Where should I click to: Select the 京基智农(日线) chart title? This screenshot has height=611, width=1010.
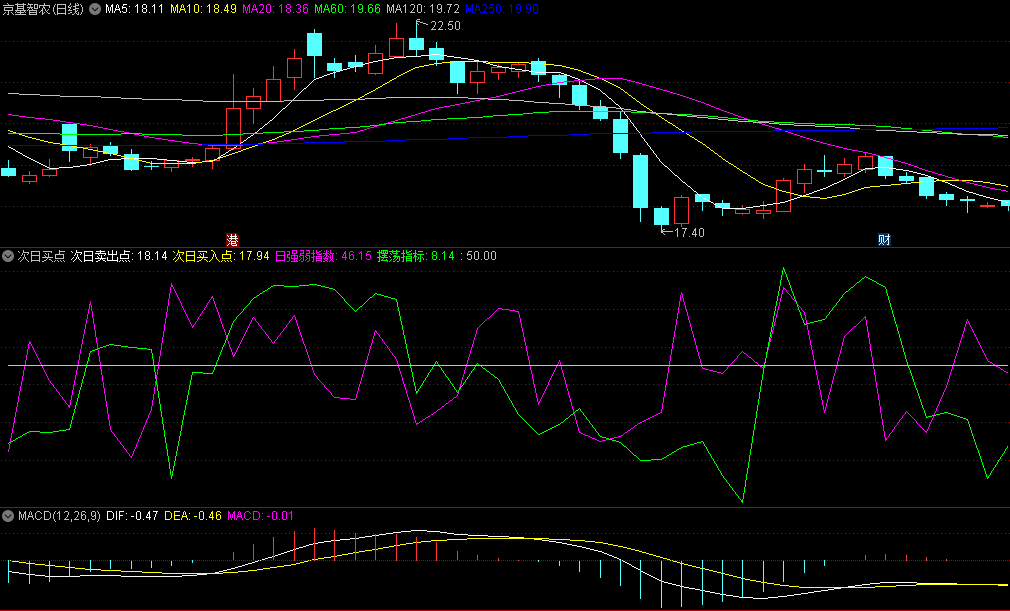(43, 9)
